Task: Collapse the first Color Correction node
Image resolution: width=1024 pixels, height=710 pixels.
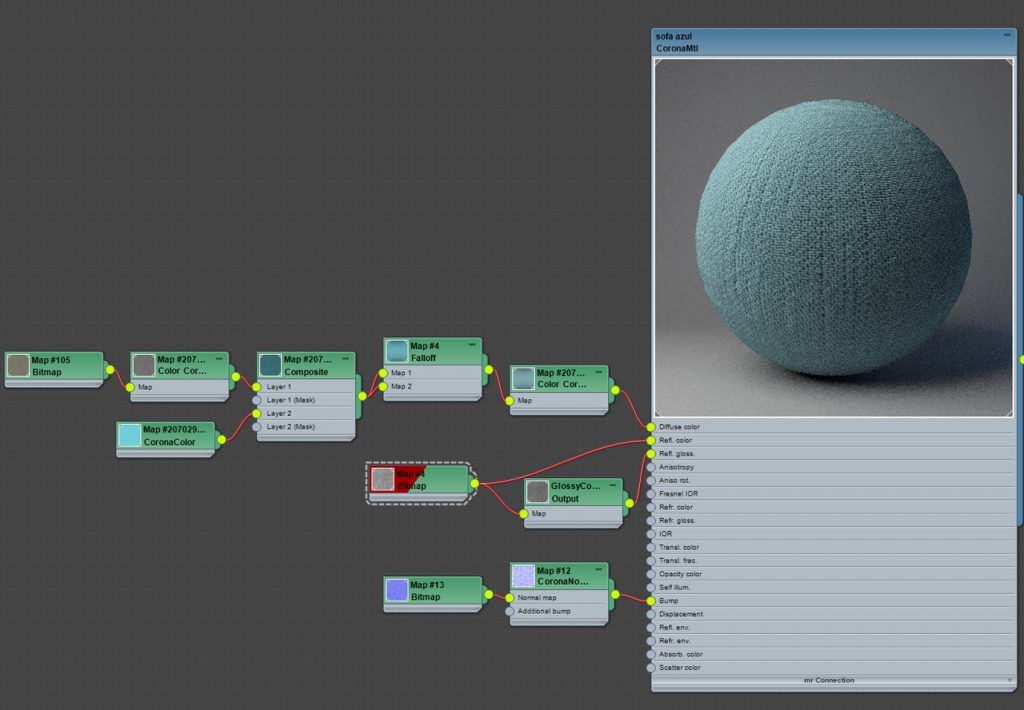Action: point(219,359)
